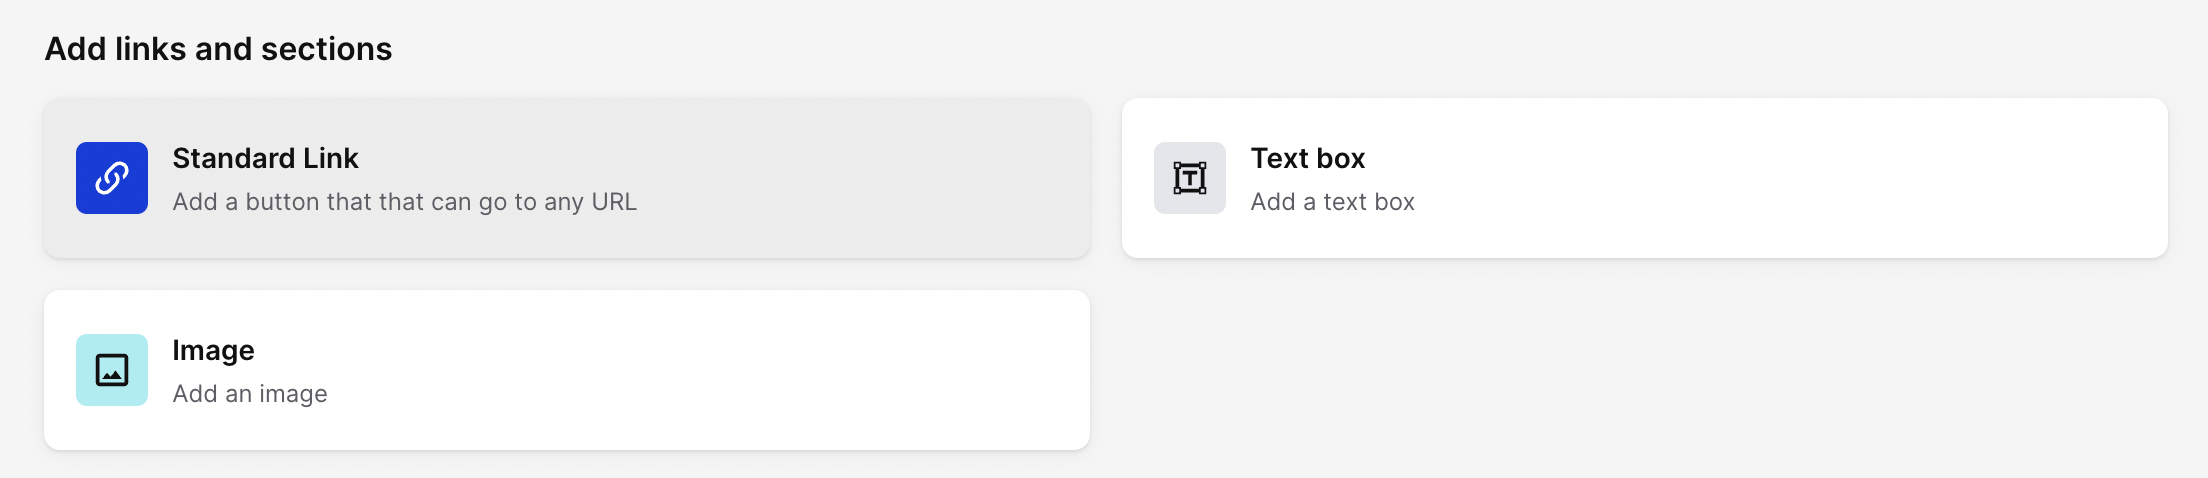
Task: Click blank space inside the Text box card
Action: coord(1800,178)
